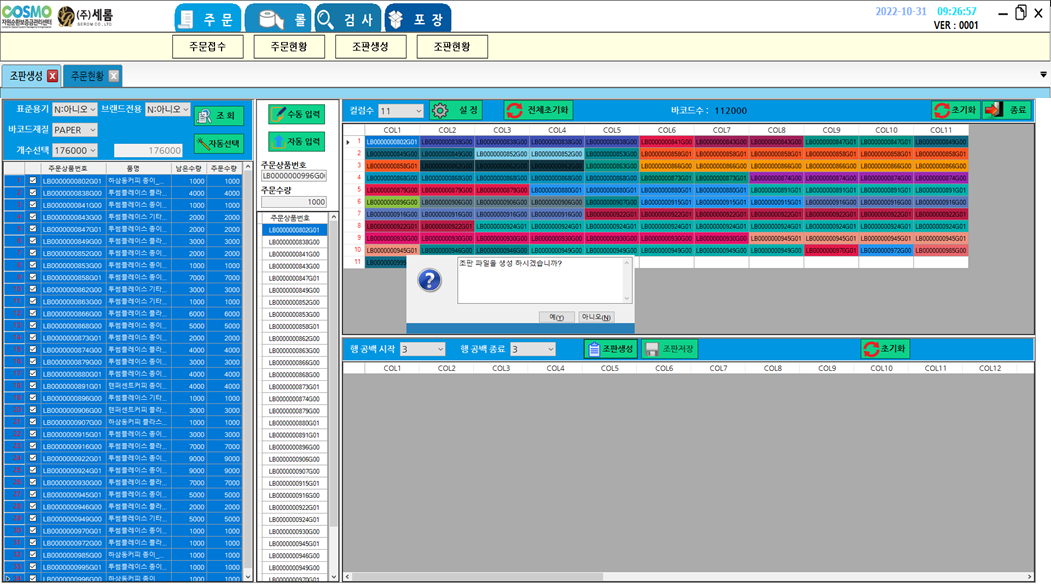Uncheck the checkbox for row LB0000000802G01
The image size is (1051, 588).
[x=33, y=181]
